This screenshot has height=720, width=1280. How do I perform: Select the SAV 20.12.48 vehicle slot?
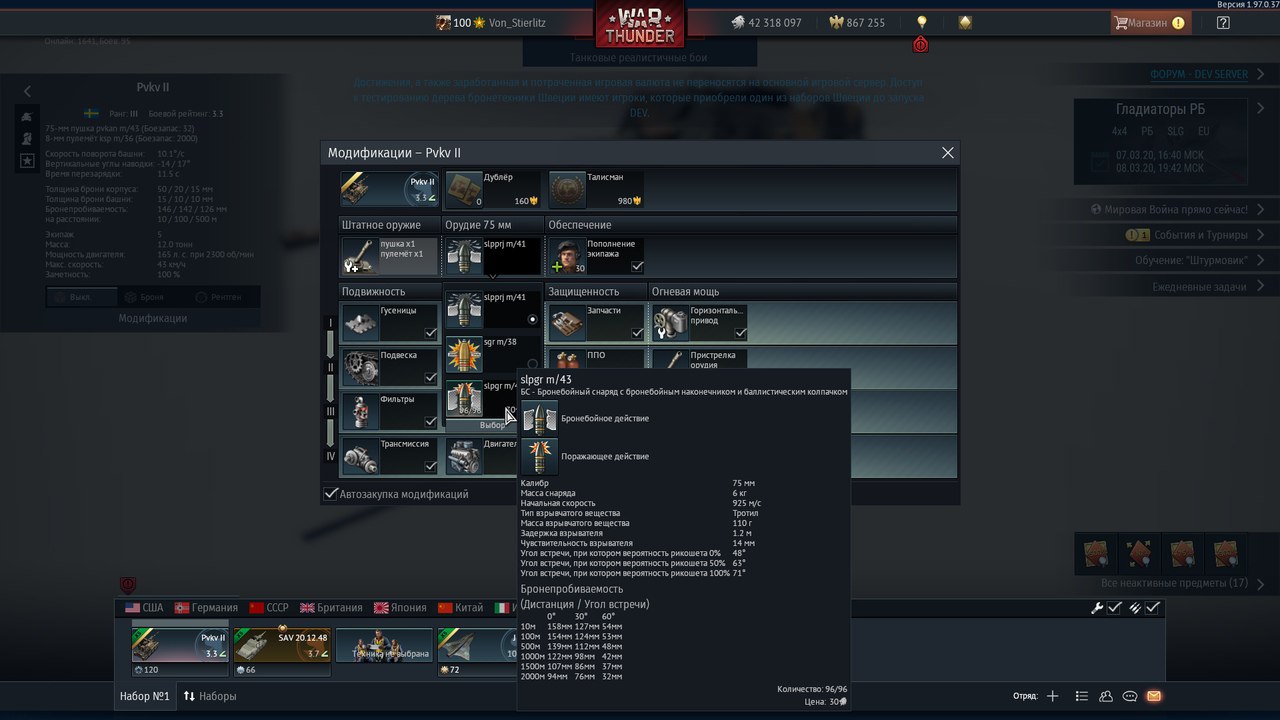282,647
